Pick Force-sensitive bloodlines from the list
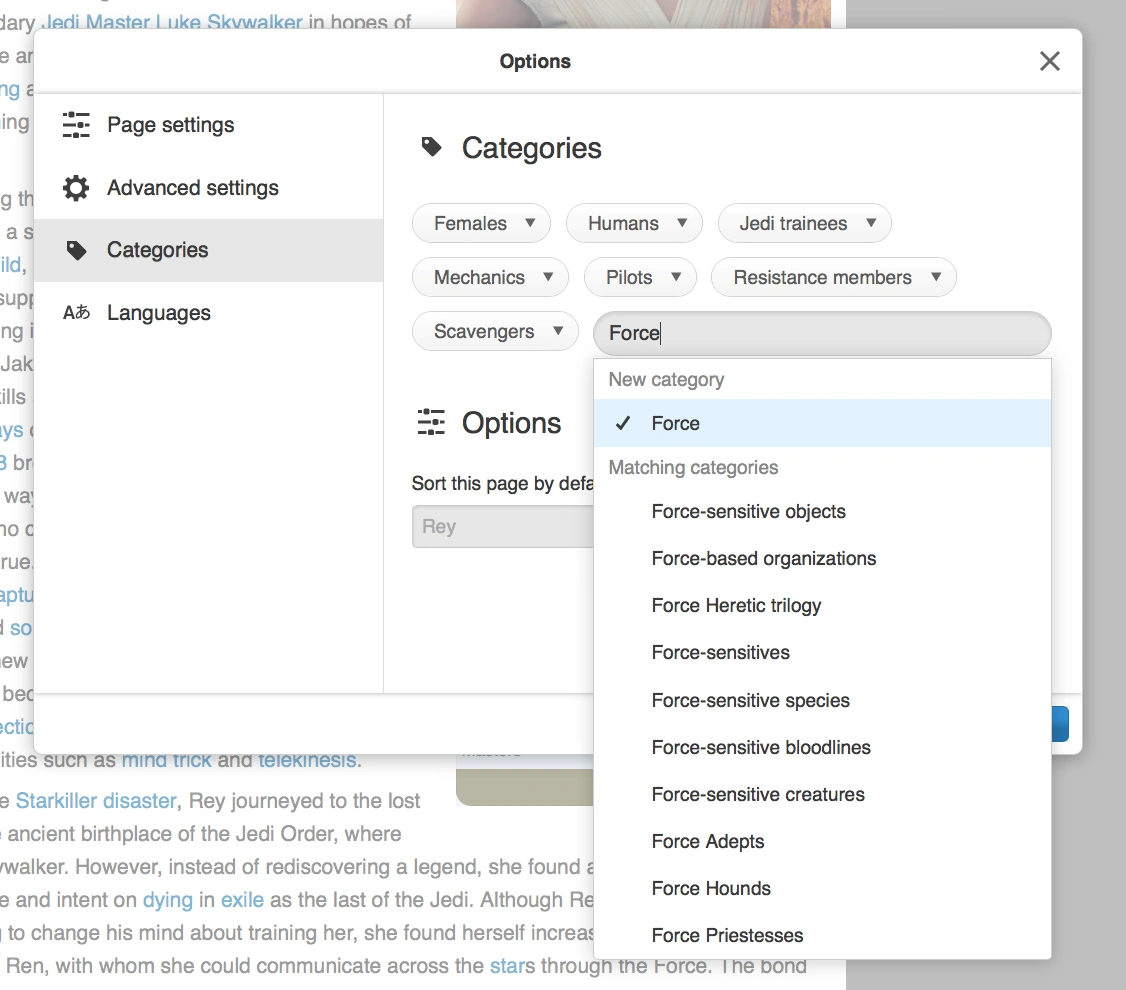This screenshot has width=1126, height=990. coord(760,748)
